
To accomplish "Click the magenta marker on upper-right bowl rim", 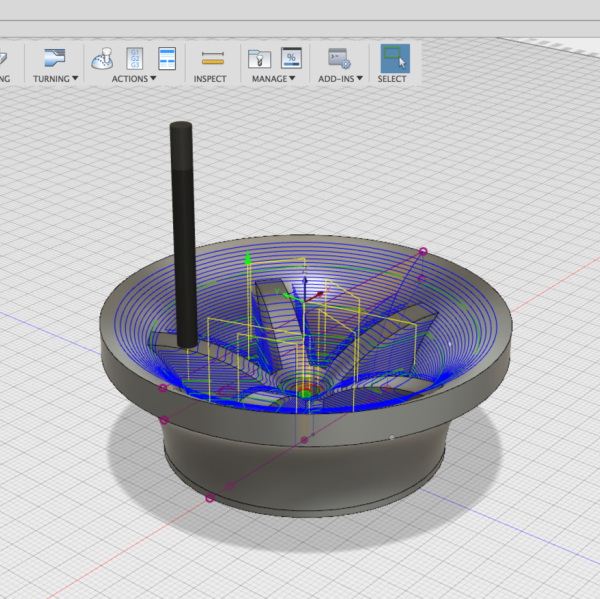I will point(423,251).
